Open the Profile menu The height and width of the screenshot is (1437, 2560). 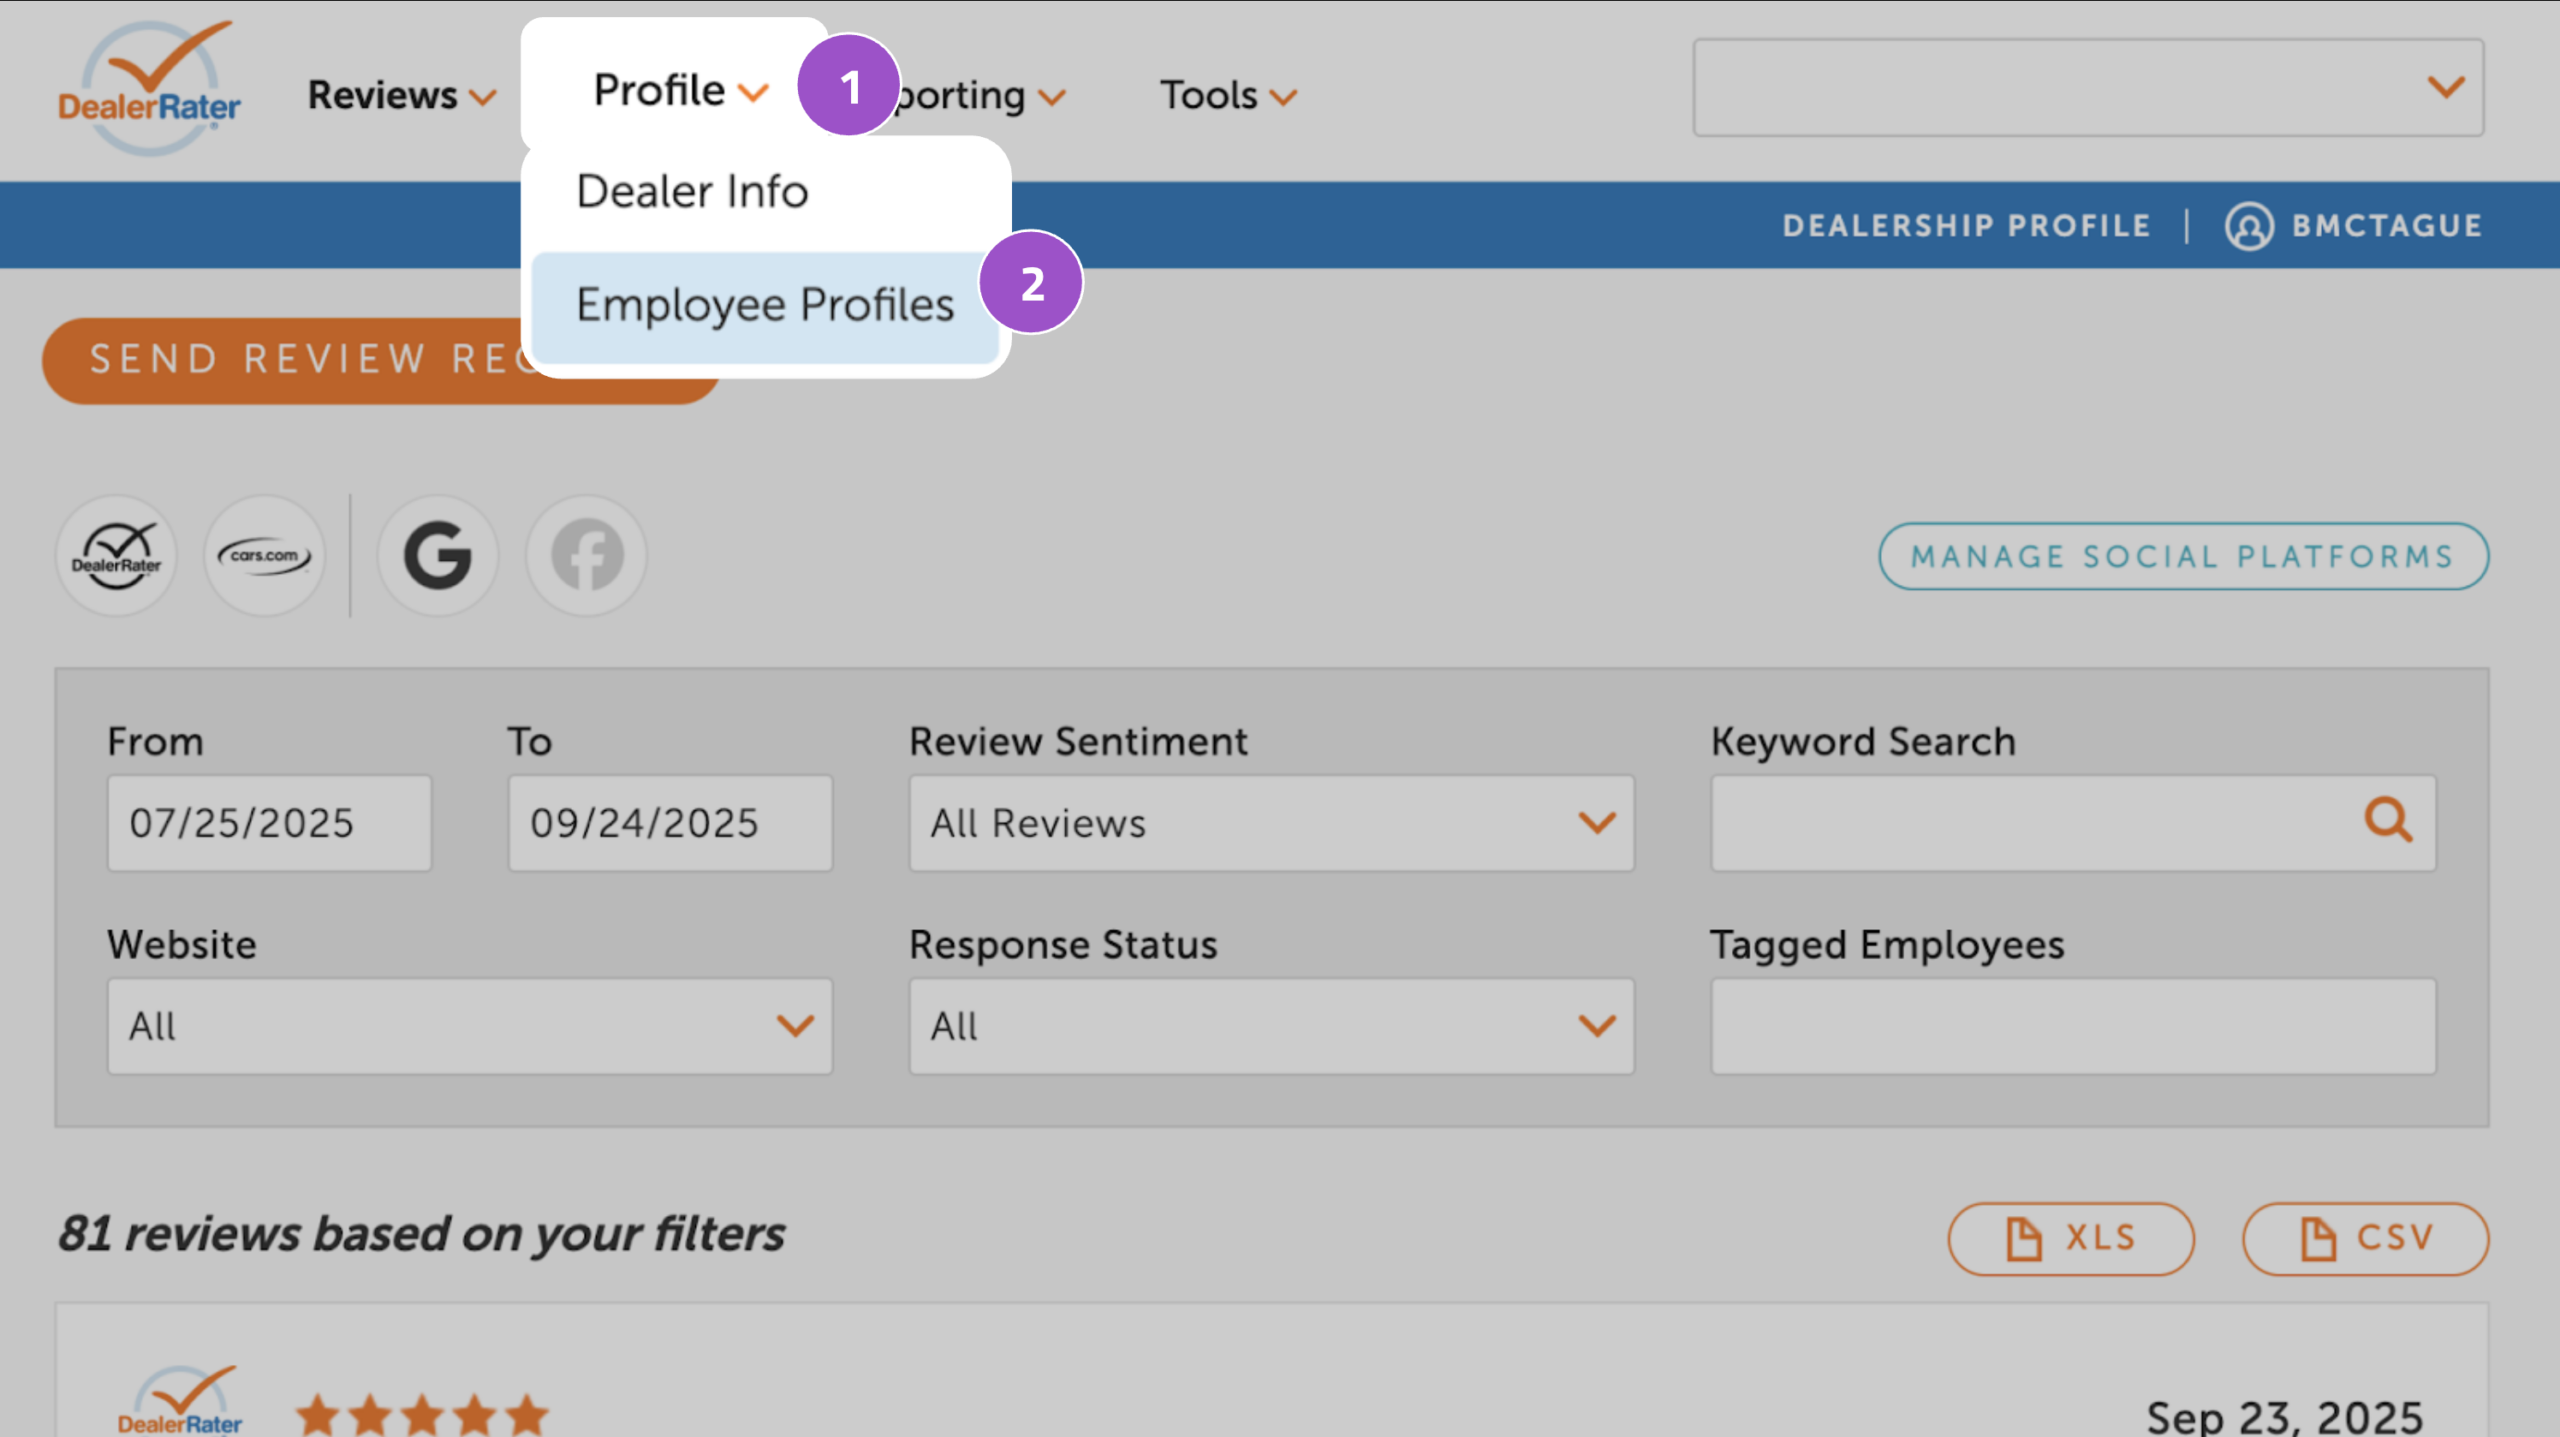[680, 91]
